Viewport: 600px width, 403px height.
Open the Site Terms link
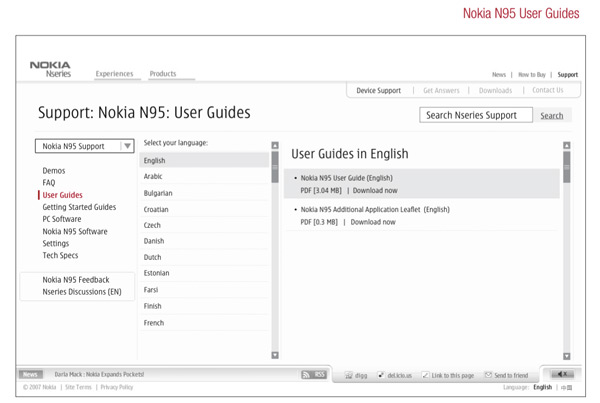pyautogui.click(x=78, y=387)
